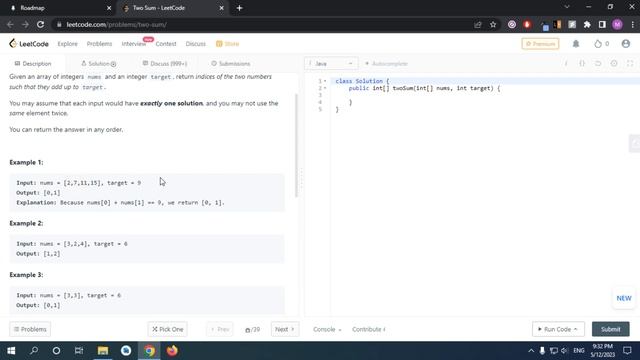Open the Java language dropdown

click(x=331, y=64)
